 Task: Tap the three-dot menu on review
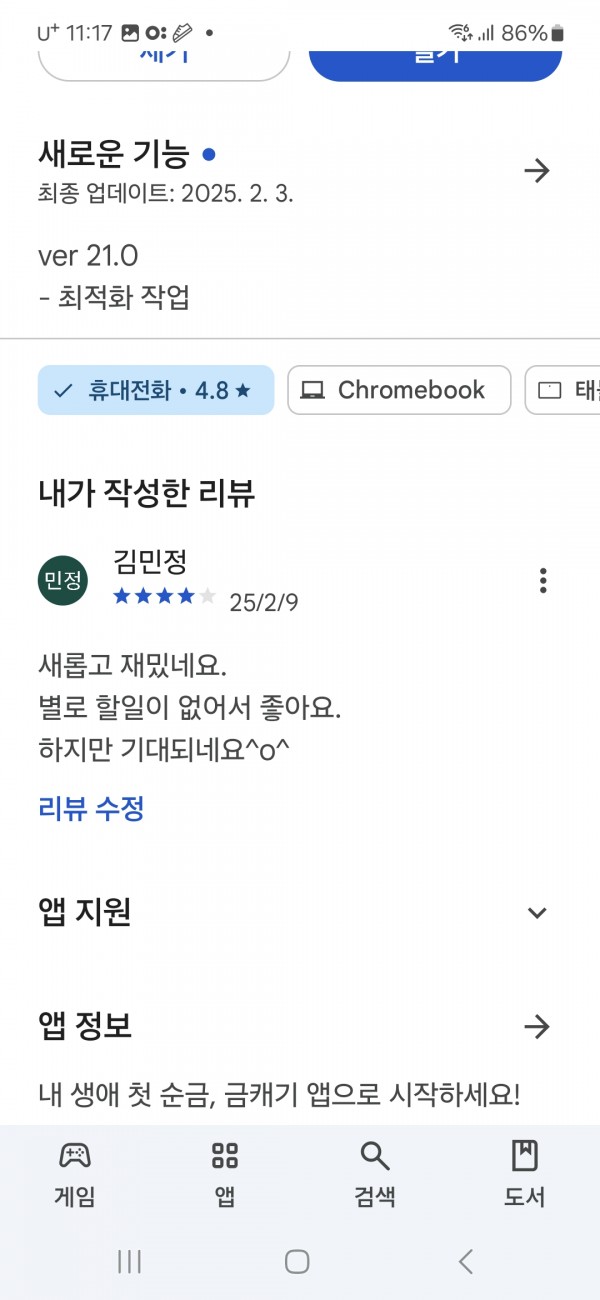coord(543,580)
